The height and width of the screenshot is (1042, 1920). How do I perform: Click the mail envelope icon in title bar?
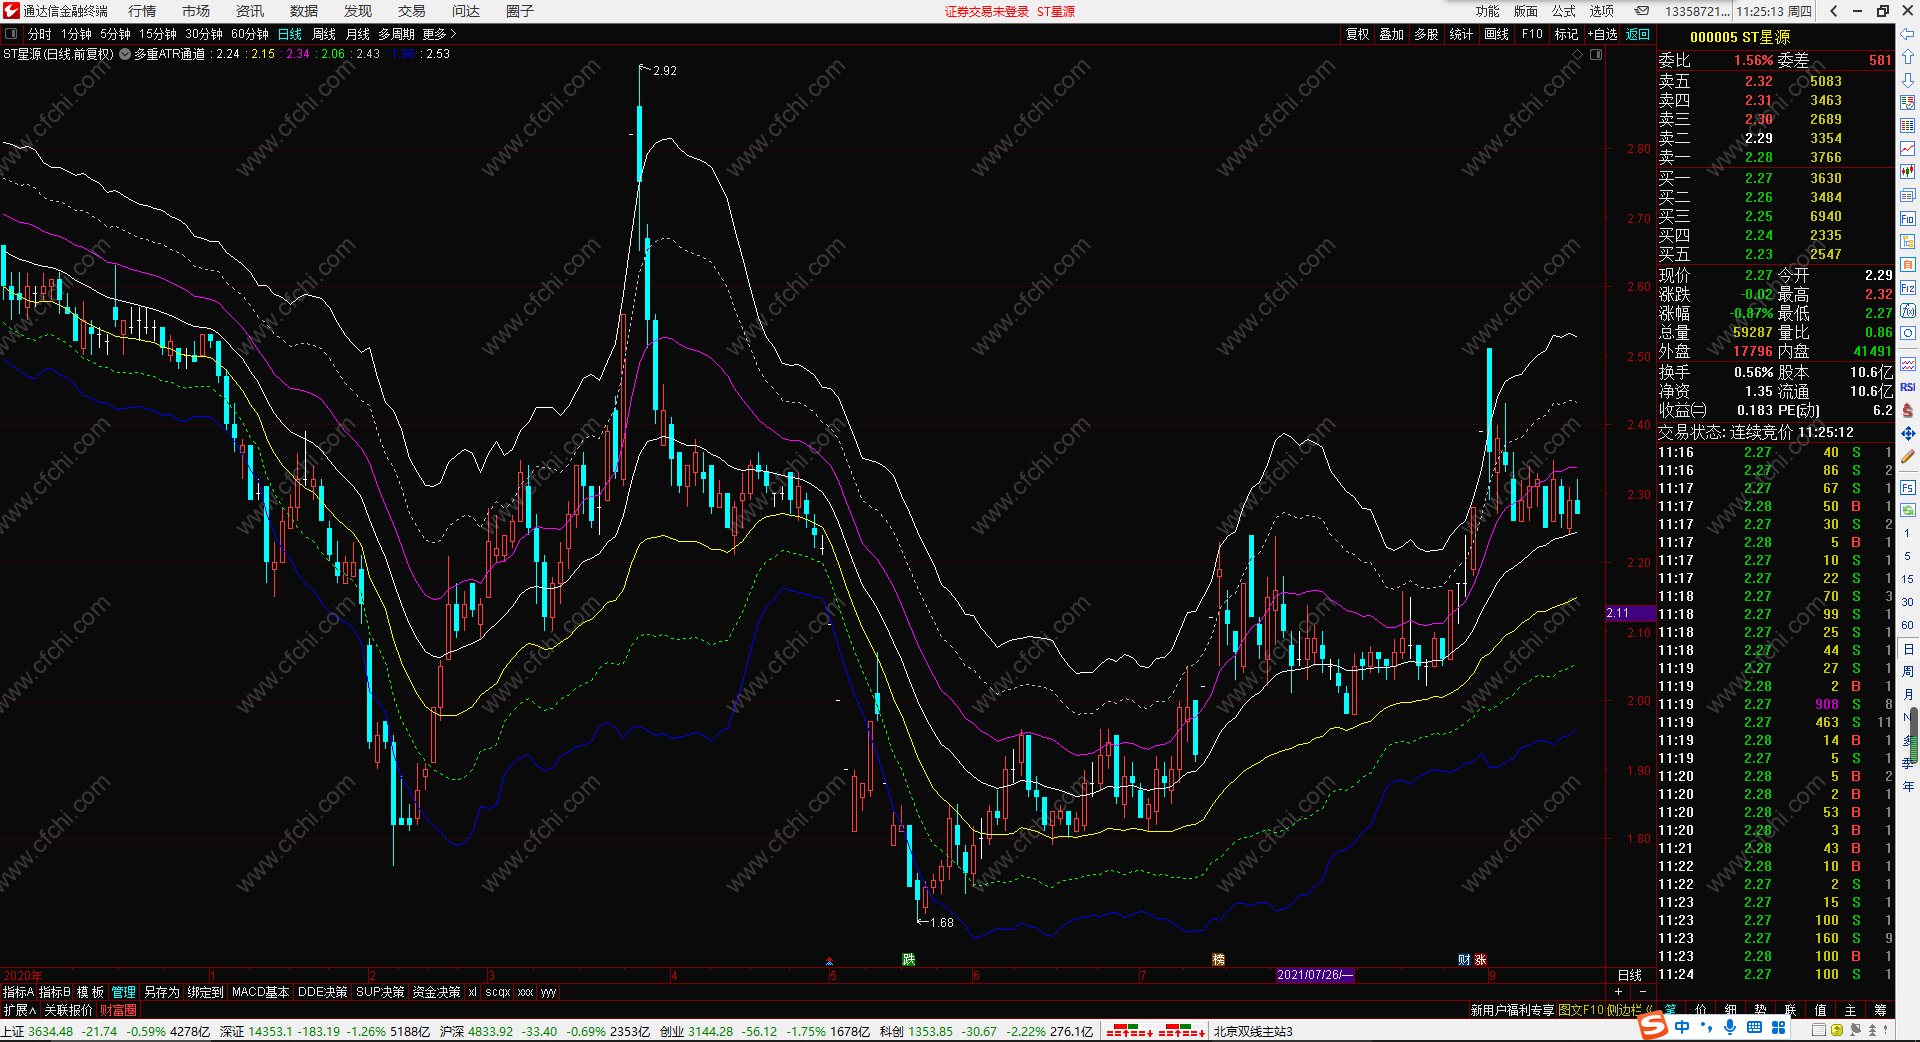1642,11
